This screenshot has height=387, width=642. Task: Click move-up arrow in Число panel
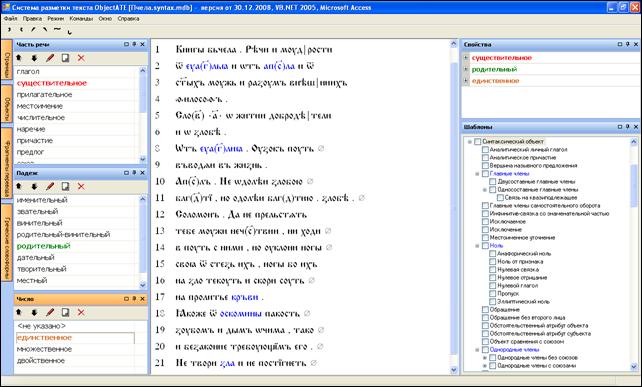click(19, 313)
